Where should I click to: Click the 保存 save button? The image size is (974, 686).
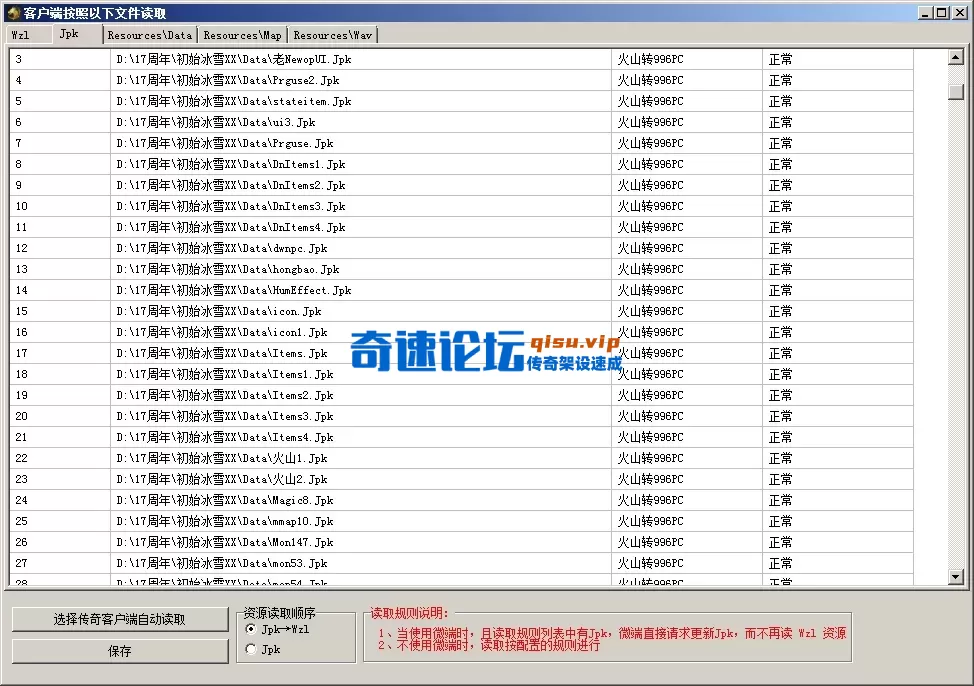pos(119,649)
